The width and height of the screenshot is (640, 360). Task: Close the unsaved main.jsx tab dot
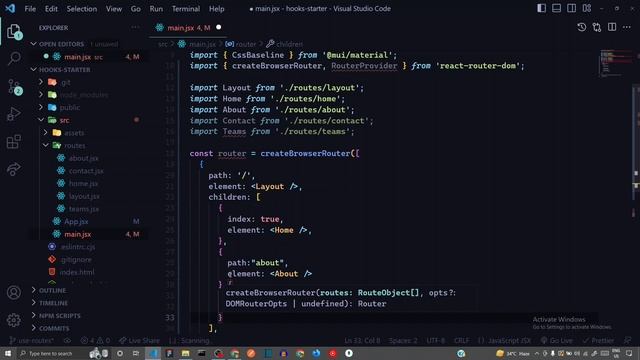[218, 27]
